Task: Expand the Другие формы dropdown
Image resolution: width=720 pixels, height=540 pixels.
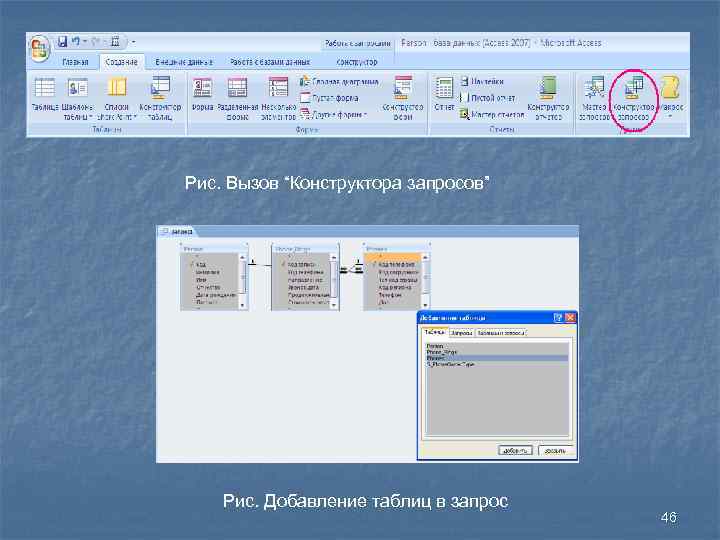Action: pos(333,114)
